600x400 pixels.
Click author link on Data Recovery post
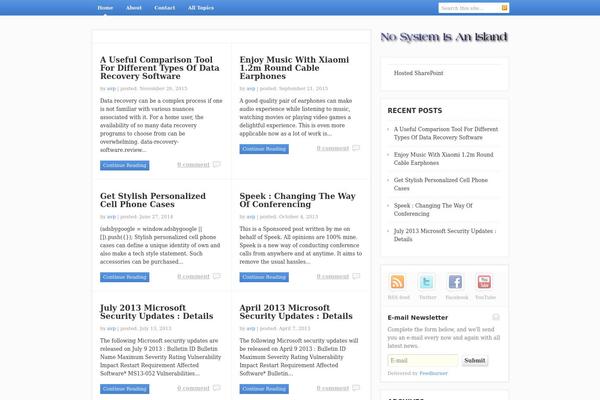pos(111,89)
